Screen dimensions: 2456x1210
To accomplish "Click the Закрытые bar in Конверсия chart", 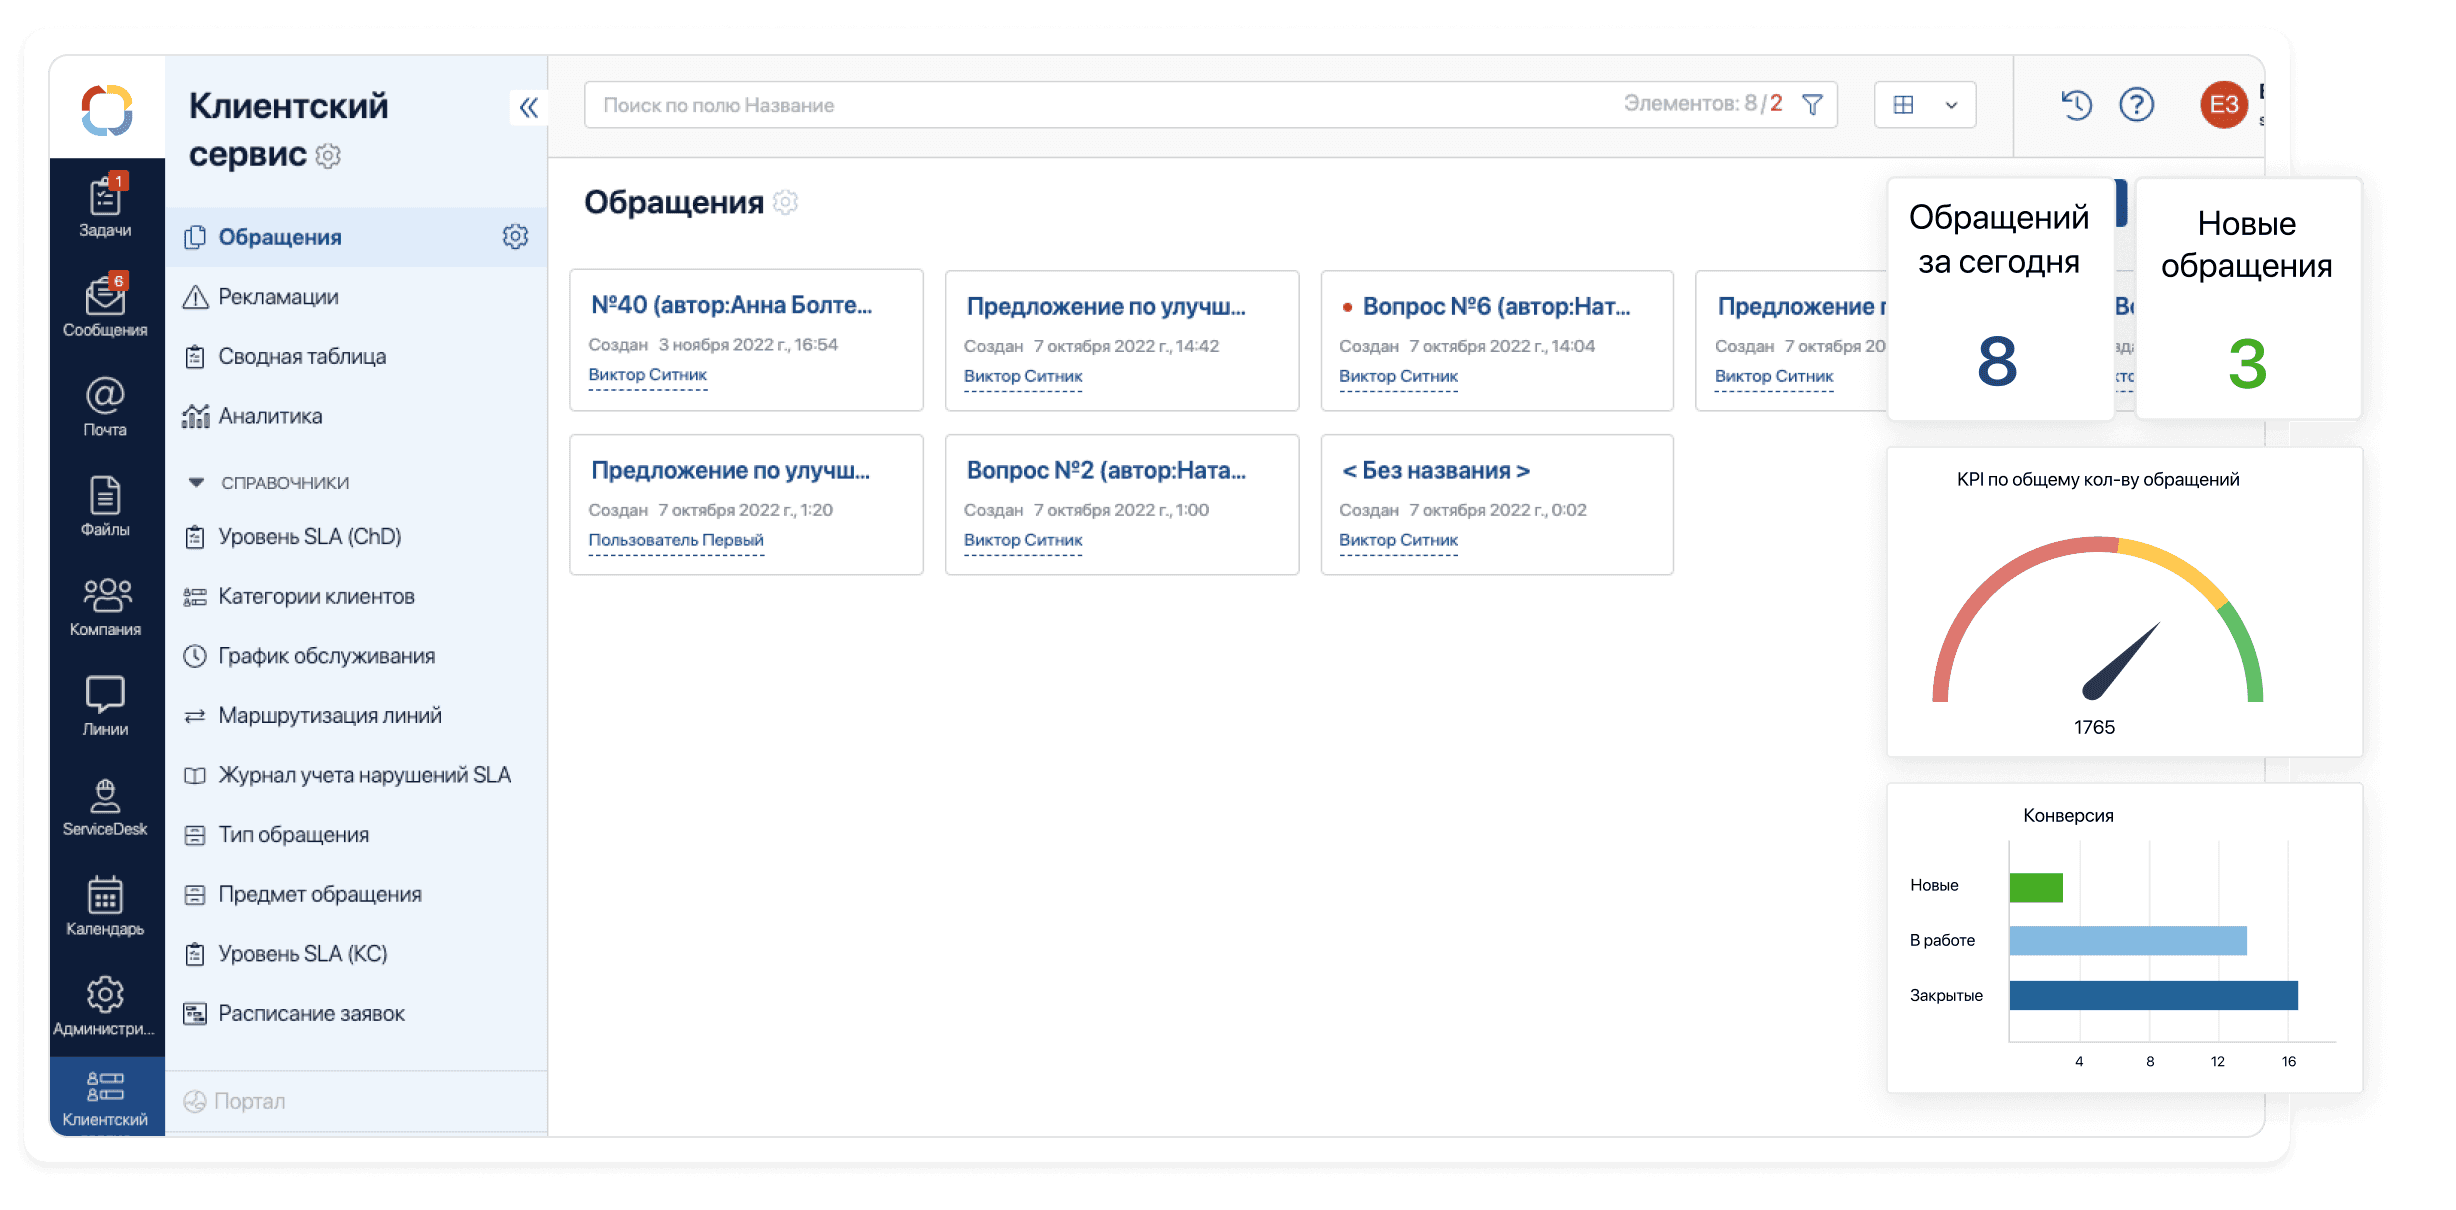I will click(2152, 996).
